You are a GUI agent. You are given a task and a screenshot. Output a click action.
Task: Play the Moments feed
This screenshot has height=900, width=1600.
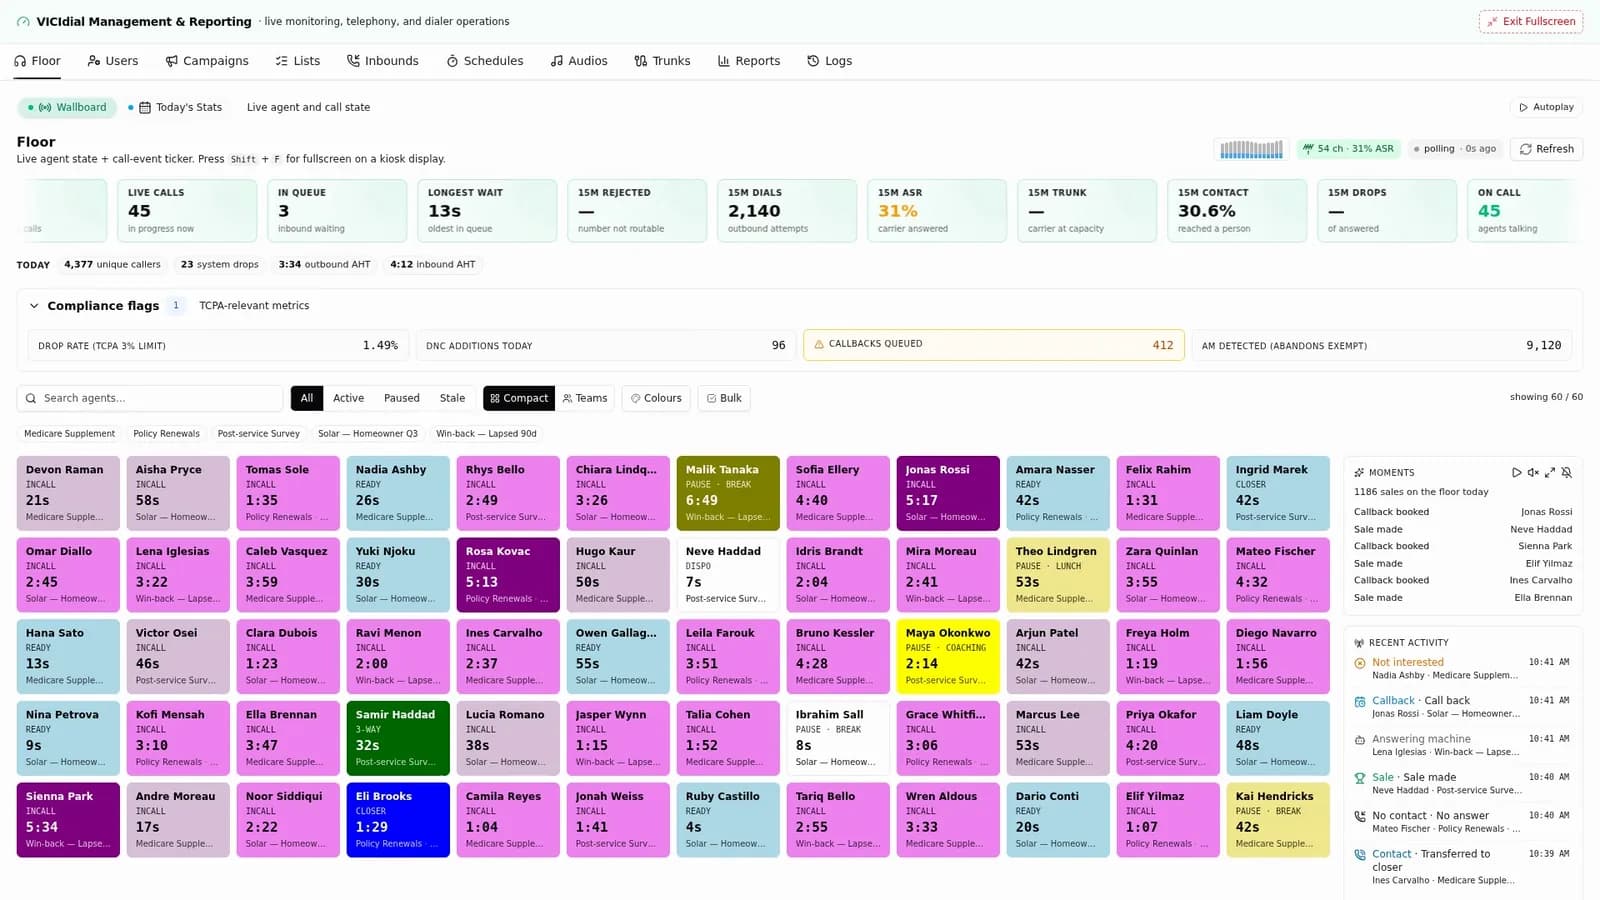1516,472
